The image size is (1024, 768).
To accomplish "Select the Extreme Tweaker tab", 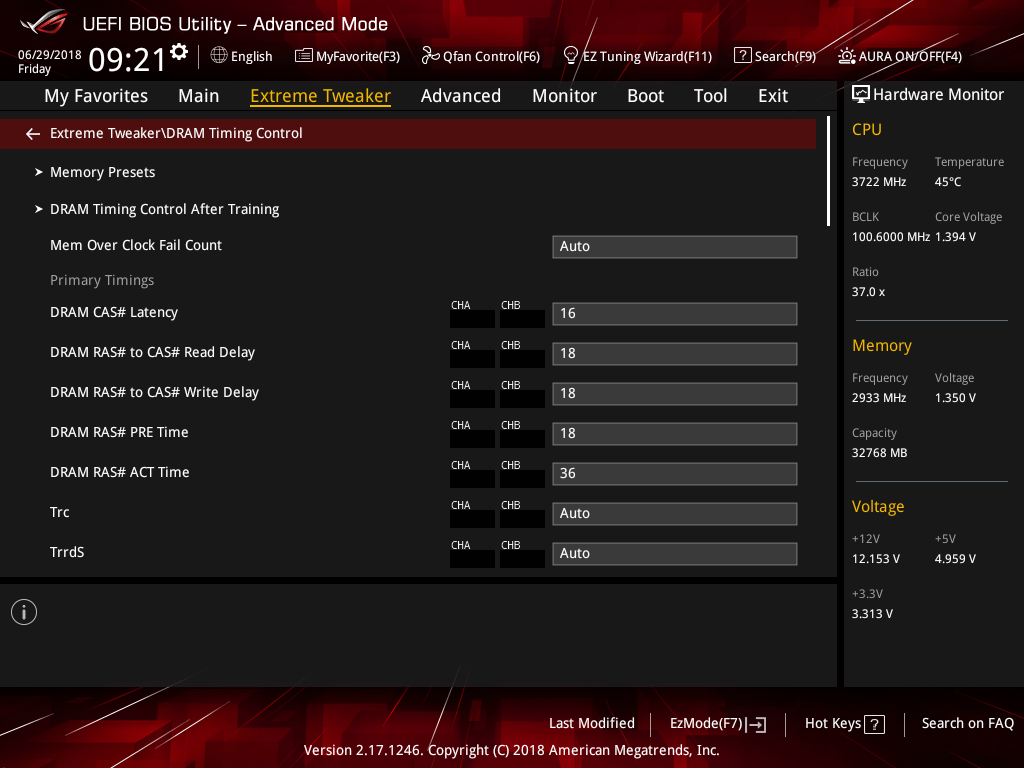I will 321,96.
